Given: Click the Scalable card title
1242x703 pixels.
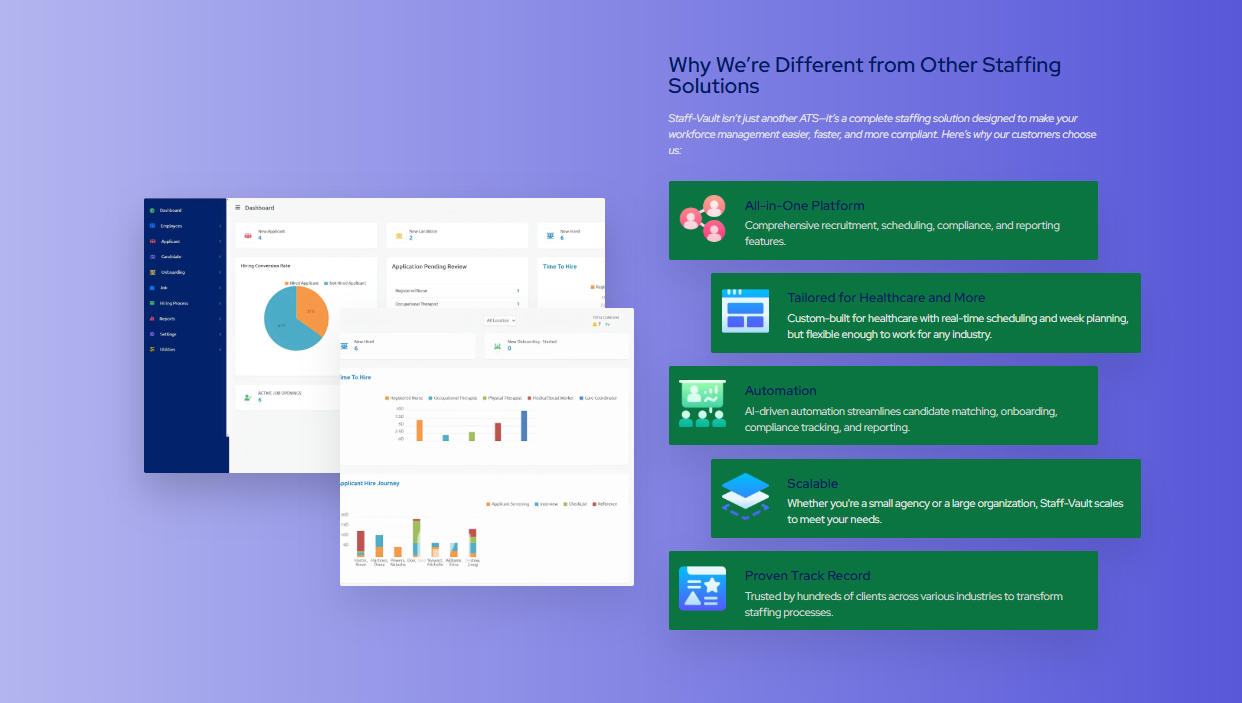Looking at the screenshot, I should click(x=812, y=483).
